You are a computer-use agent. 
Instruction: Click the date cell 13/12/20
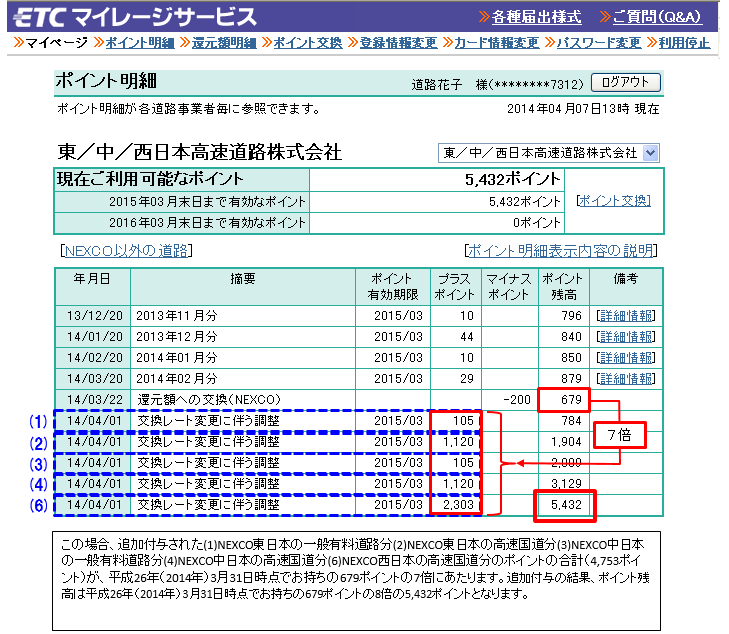(93, 316)
